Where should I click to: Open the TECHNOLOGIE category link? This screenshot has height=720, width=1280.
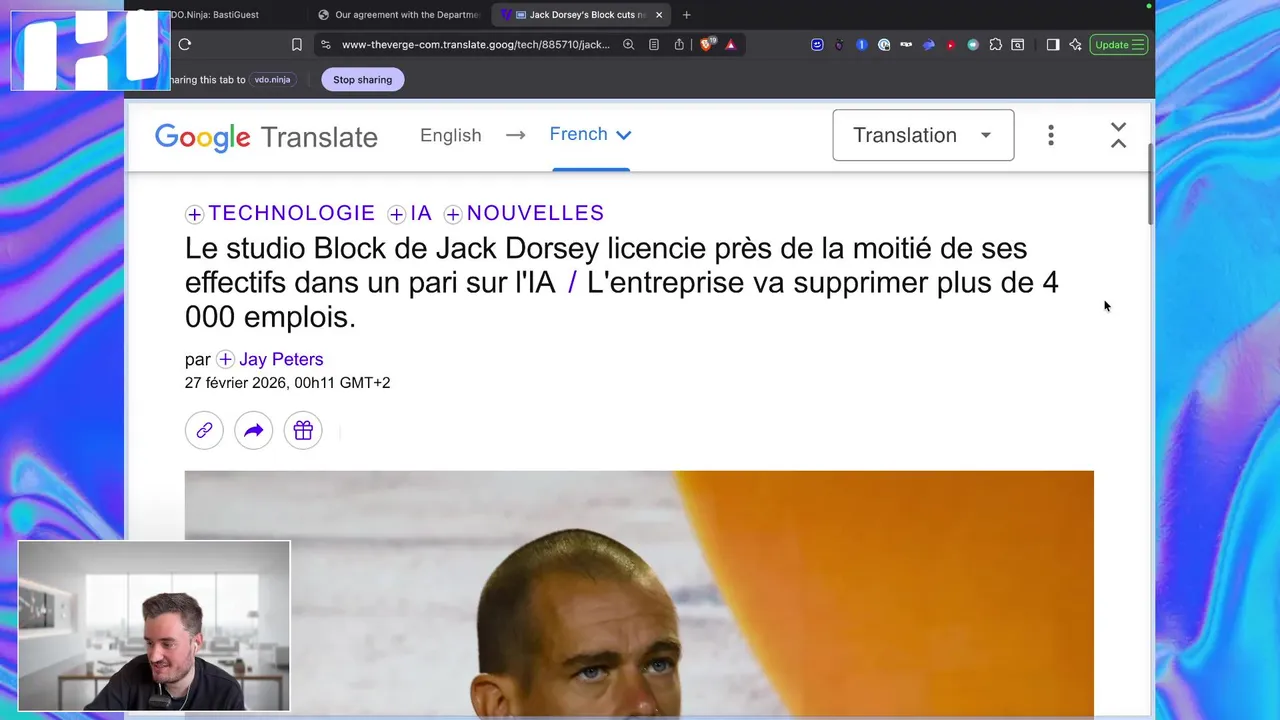pyautogui.click(x=291, y=213)
